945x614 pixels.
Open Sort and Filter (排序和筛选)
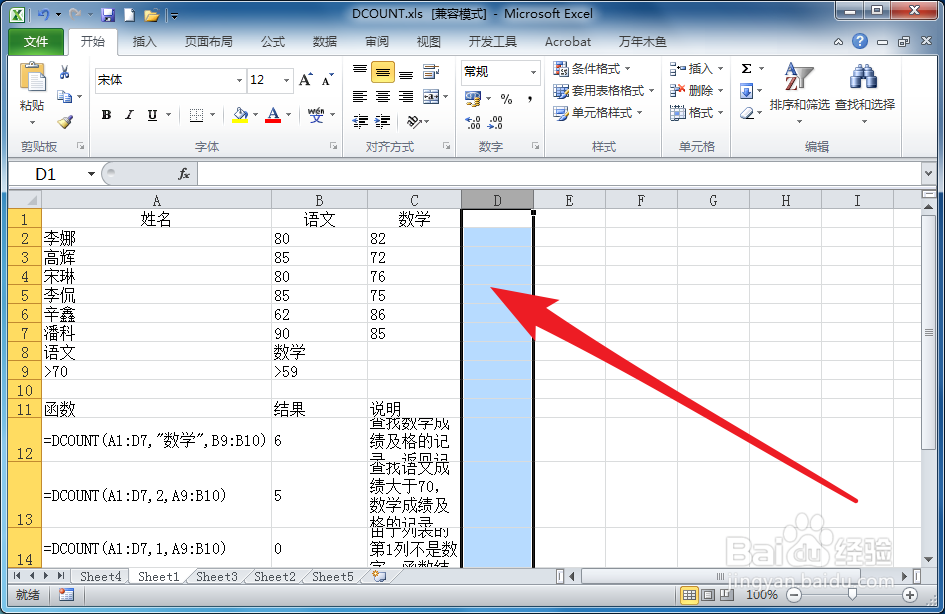coord(799,92)
